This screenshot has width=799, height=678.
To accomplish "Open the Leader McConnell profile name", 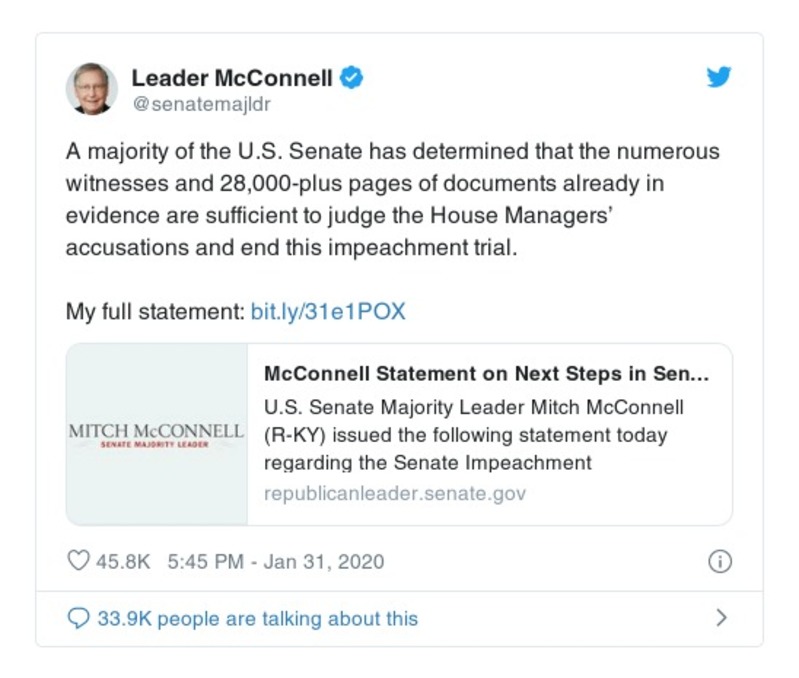I will click(x=232, y=78).
